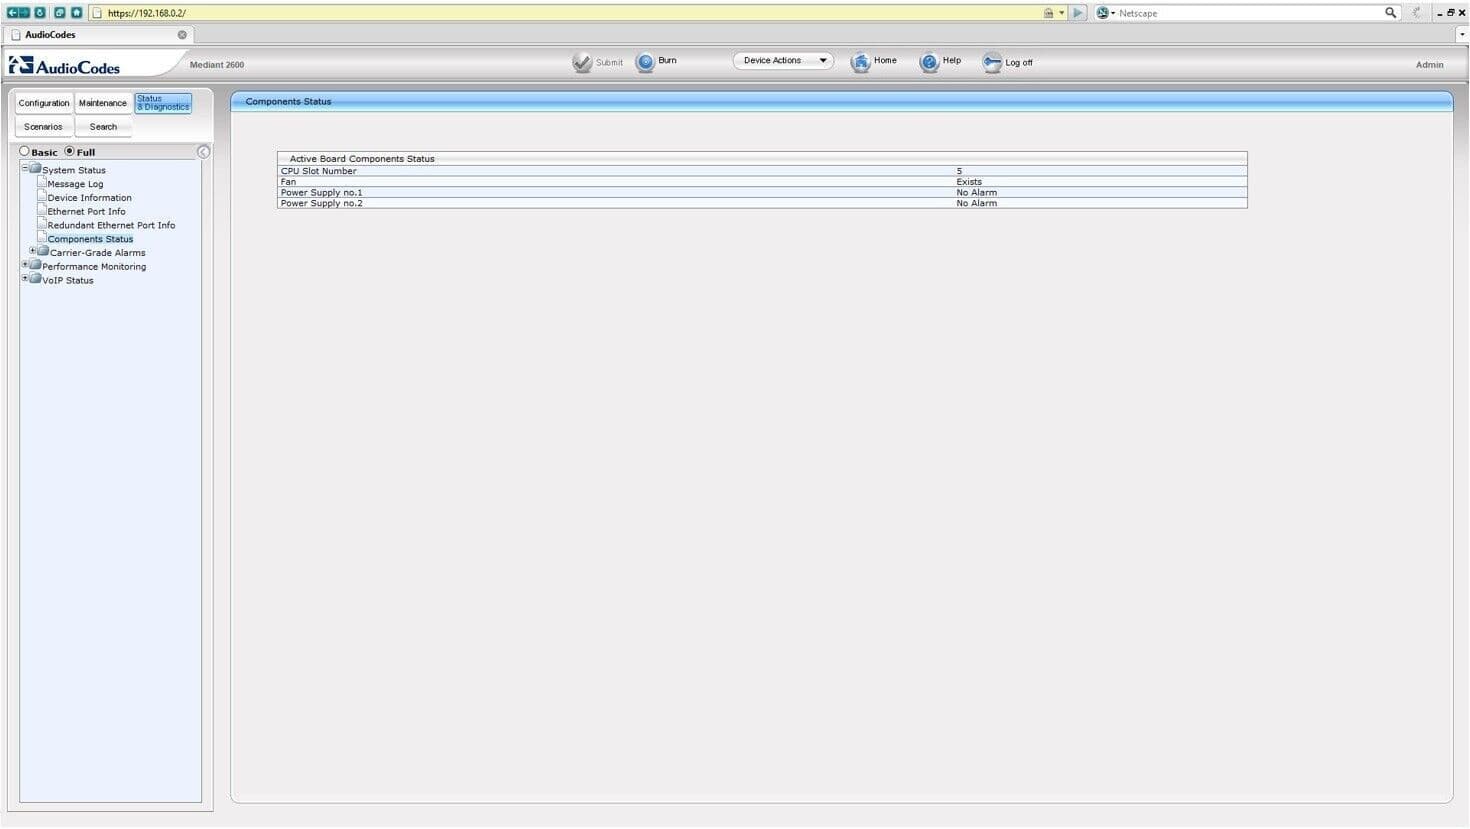This screenshot has width=1470, height=829.
Task: Collapse the navigation pane with the arrow icon
Action: [x=203, y=152]
